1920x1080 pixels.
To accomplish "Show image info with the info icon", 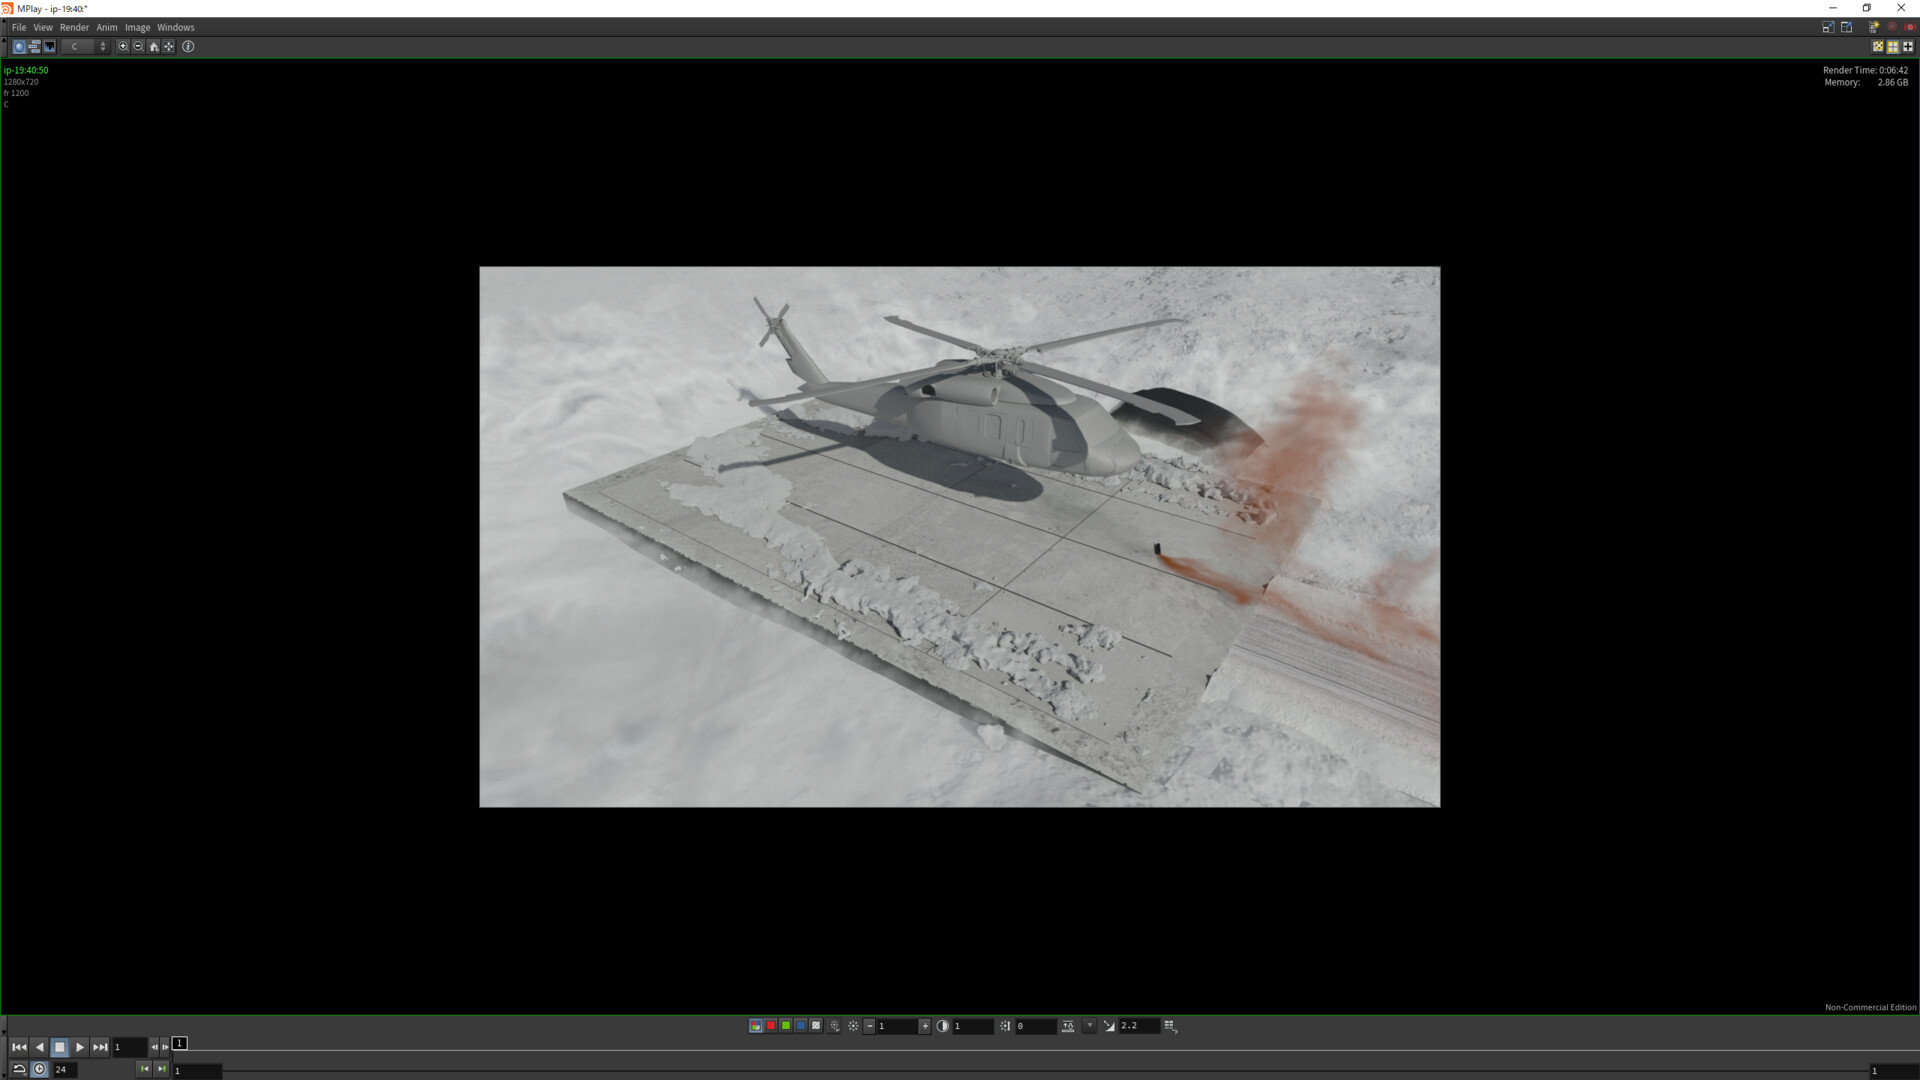I will (x=189, y=47).
